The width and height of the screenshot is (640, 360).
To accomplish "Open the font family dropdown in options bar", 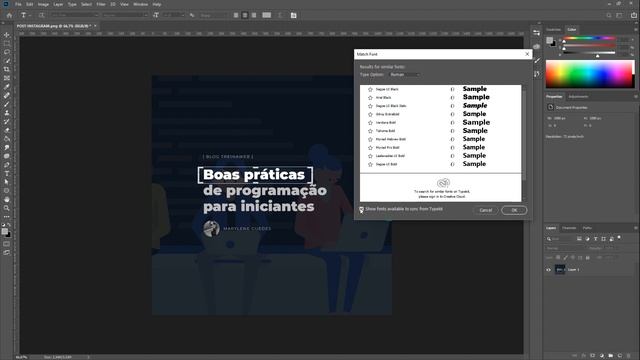I will [x=74, y=15].
